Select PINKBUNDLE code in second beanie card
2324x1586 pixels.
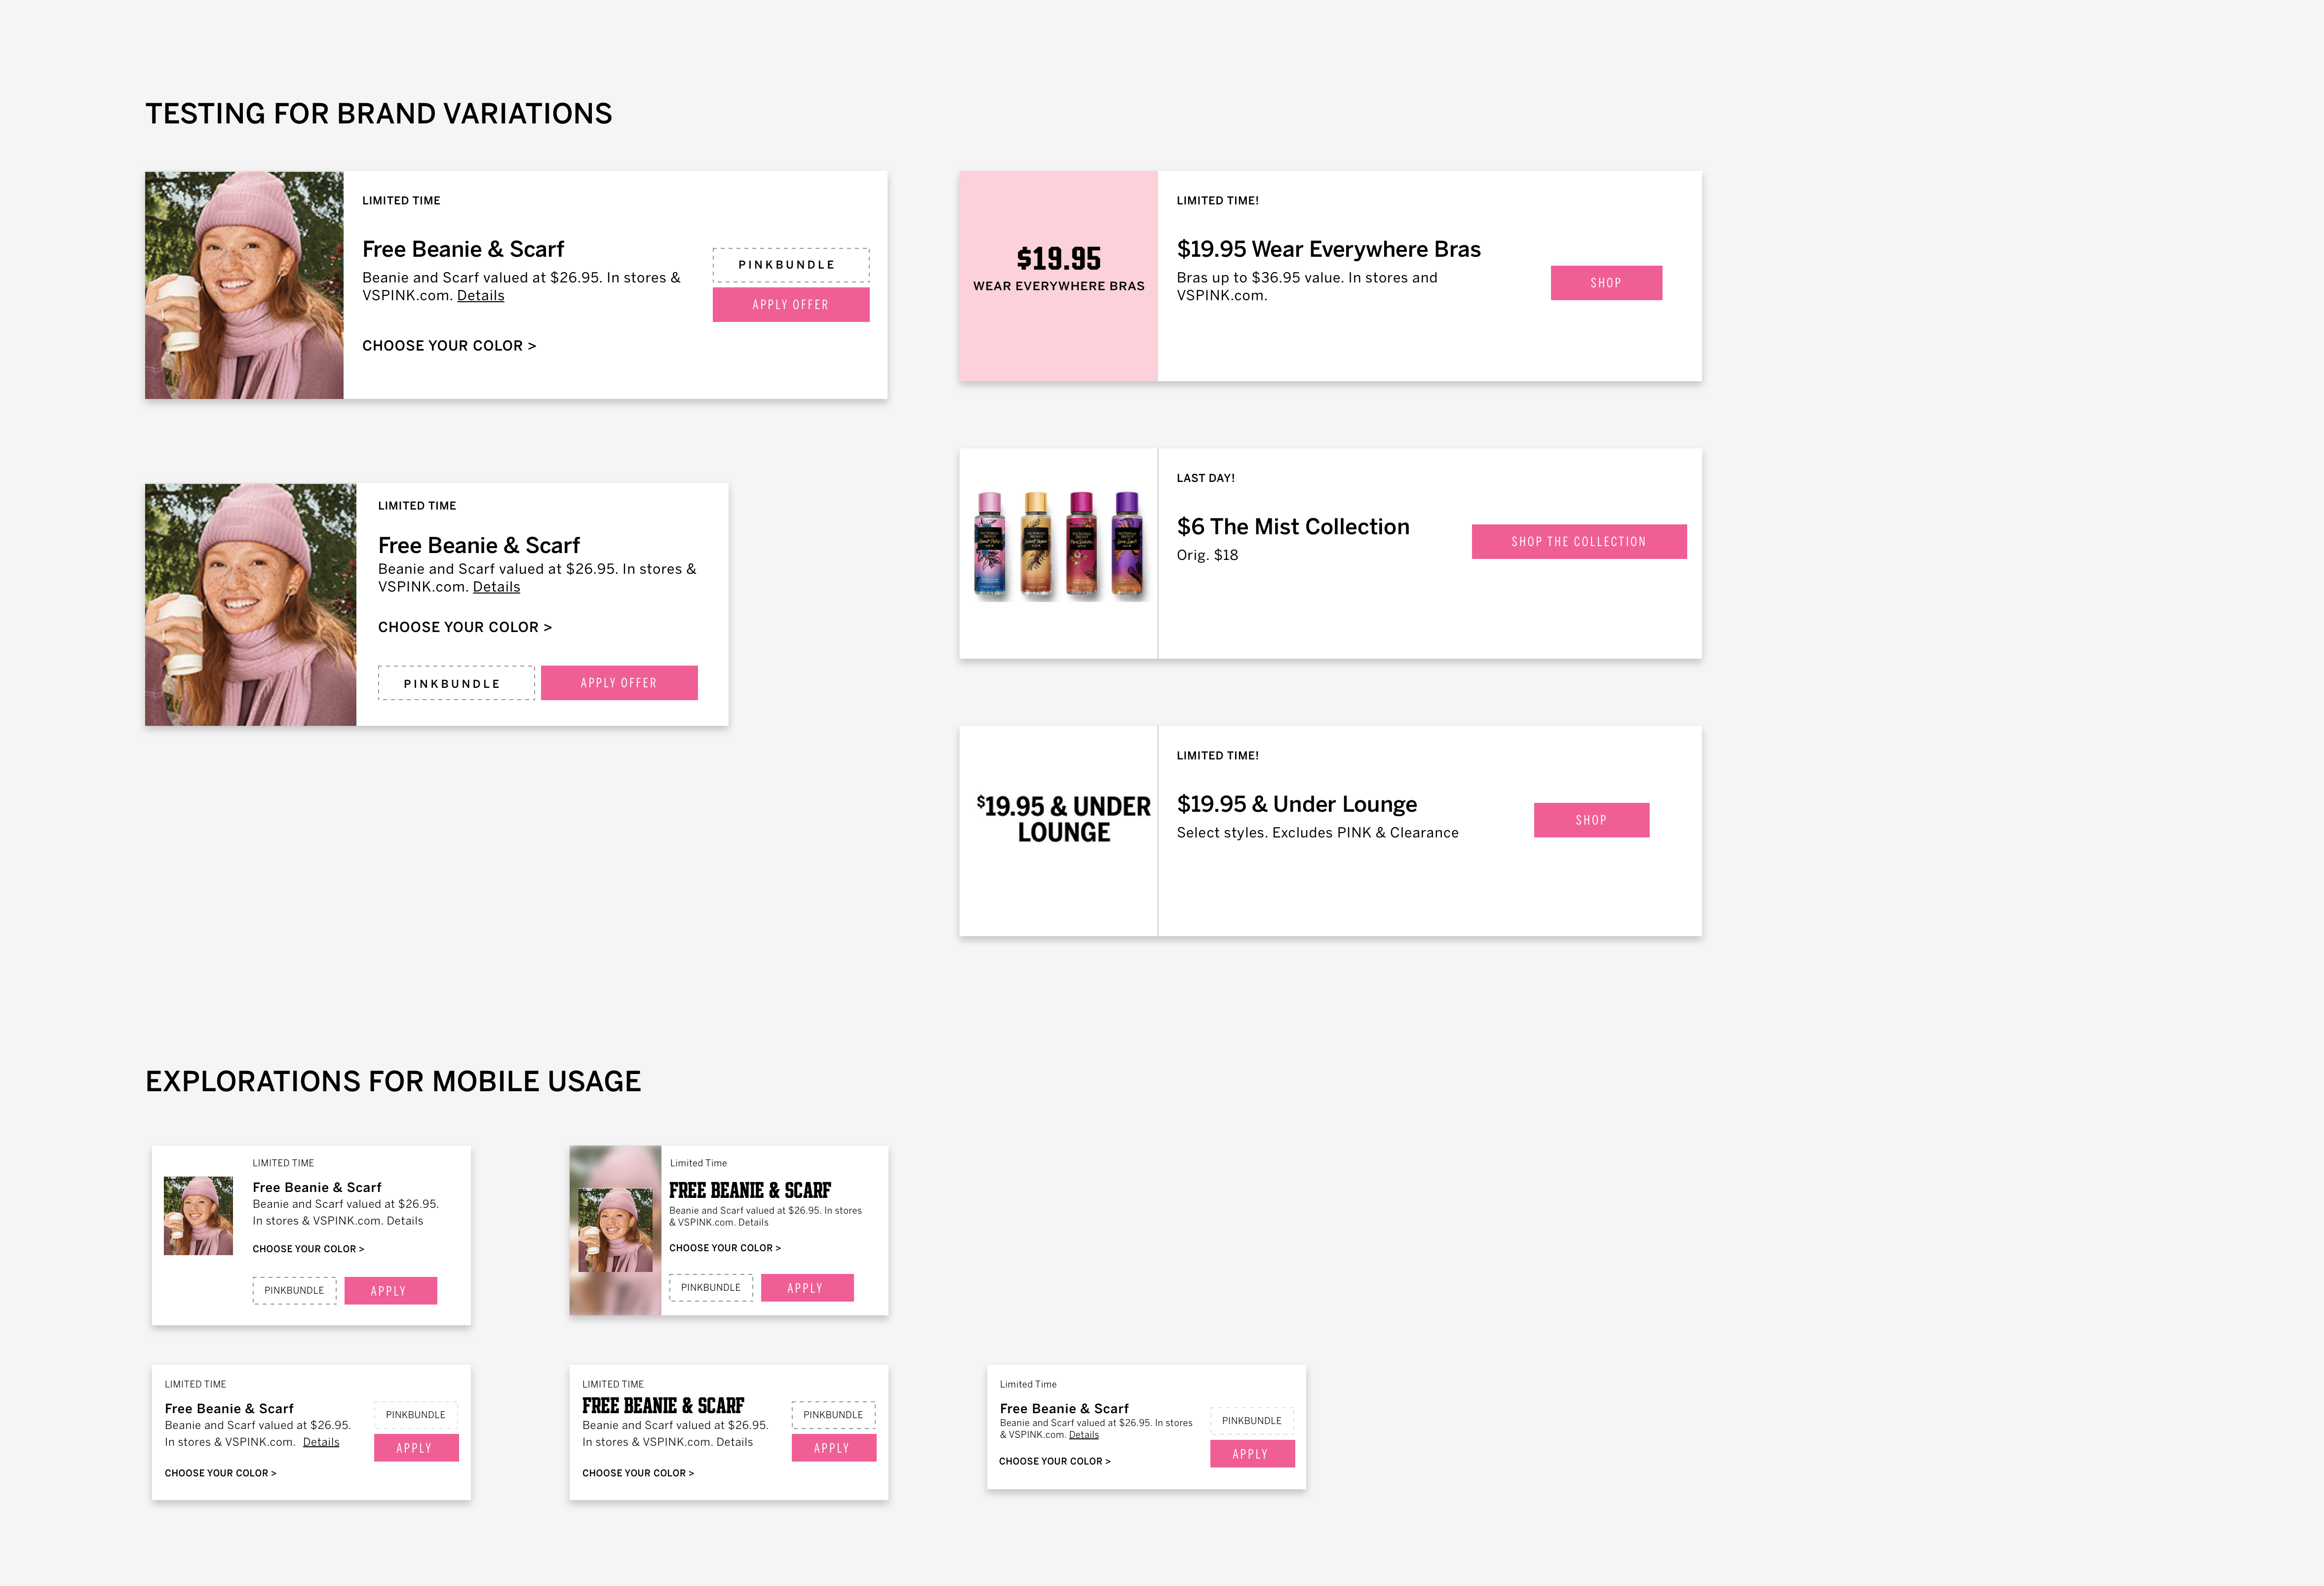[x=456, y=683]
